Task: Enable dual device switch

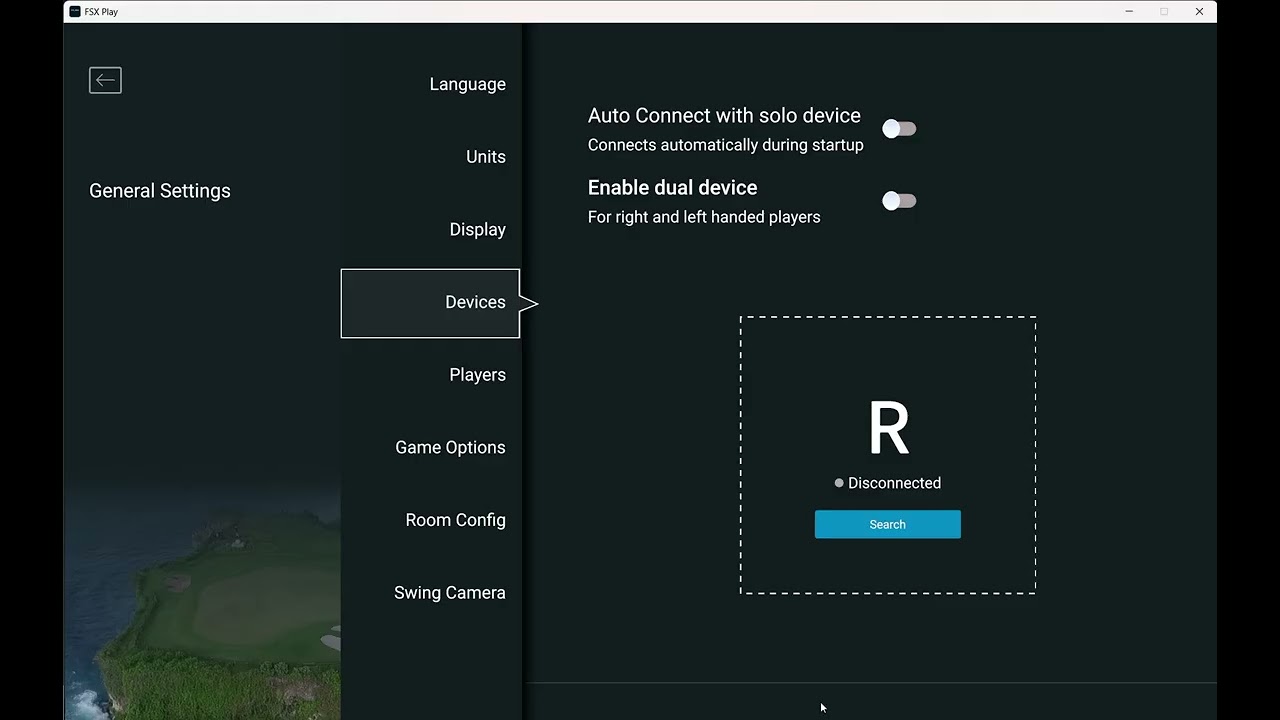Action: (899, 201)
